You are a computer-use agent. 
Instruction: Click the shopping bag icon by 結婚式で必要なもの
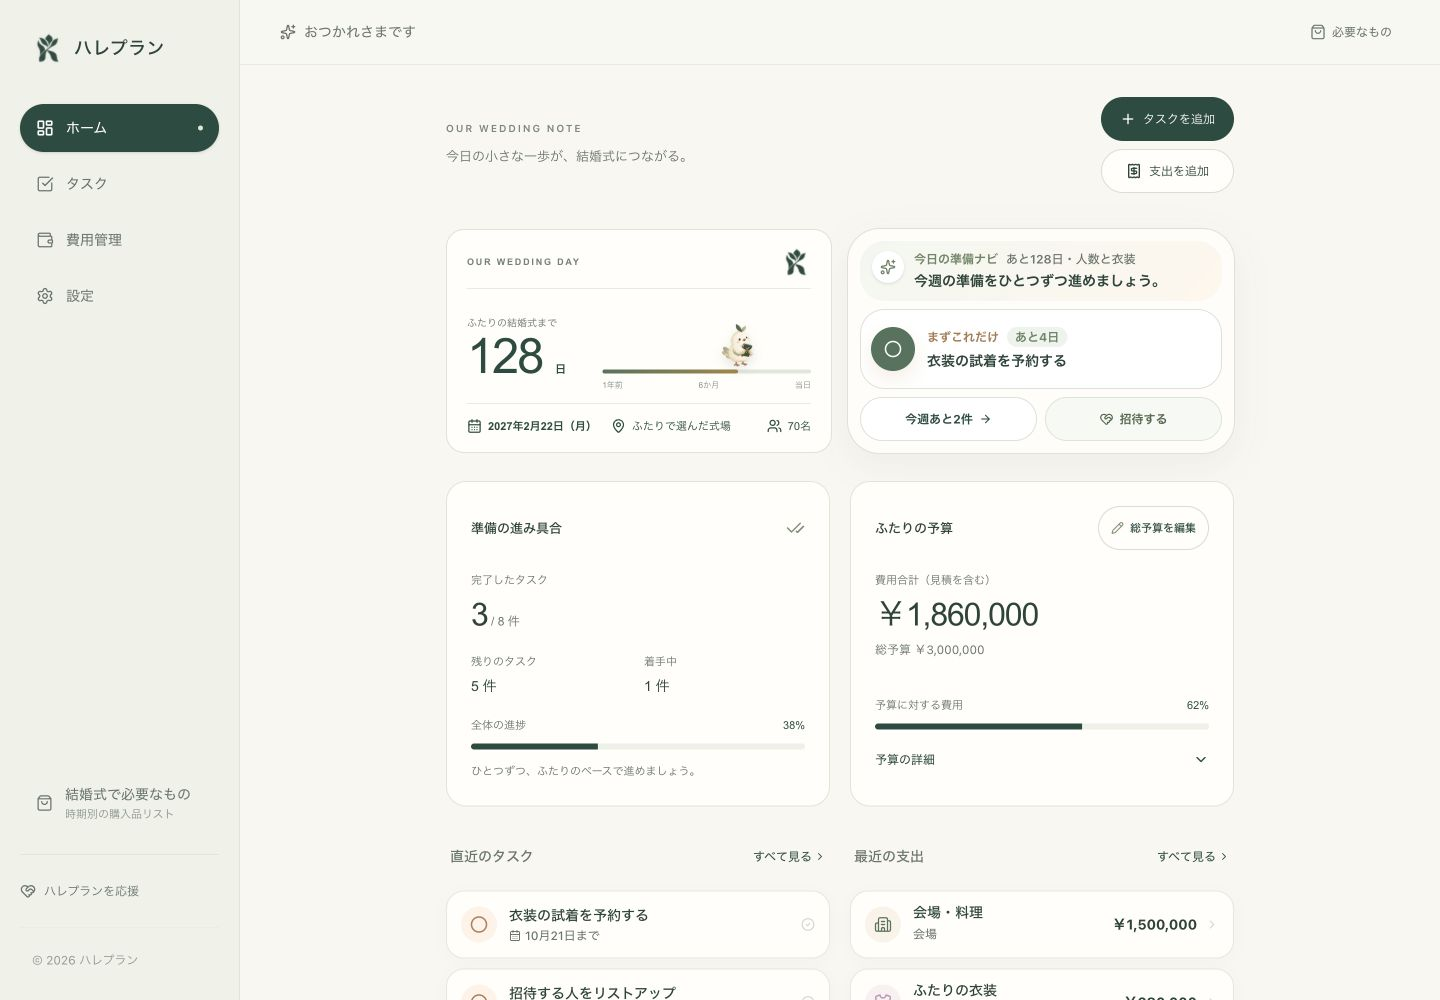click(45, 803)
